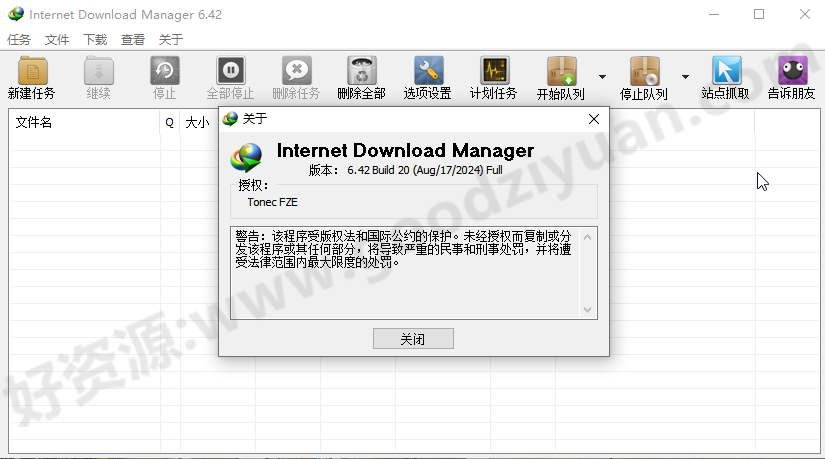Expand the 停止队列 dropdown arrow
825x459 pixels.
685,77
